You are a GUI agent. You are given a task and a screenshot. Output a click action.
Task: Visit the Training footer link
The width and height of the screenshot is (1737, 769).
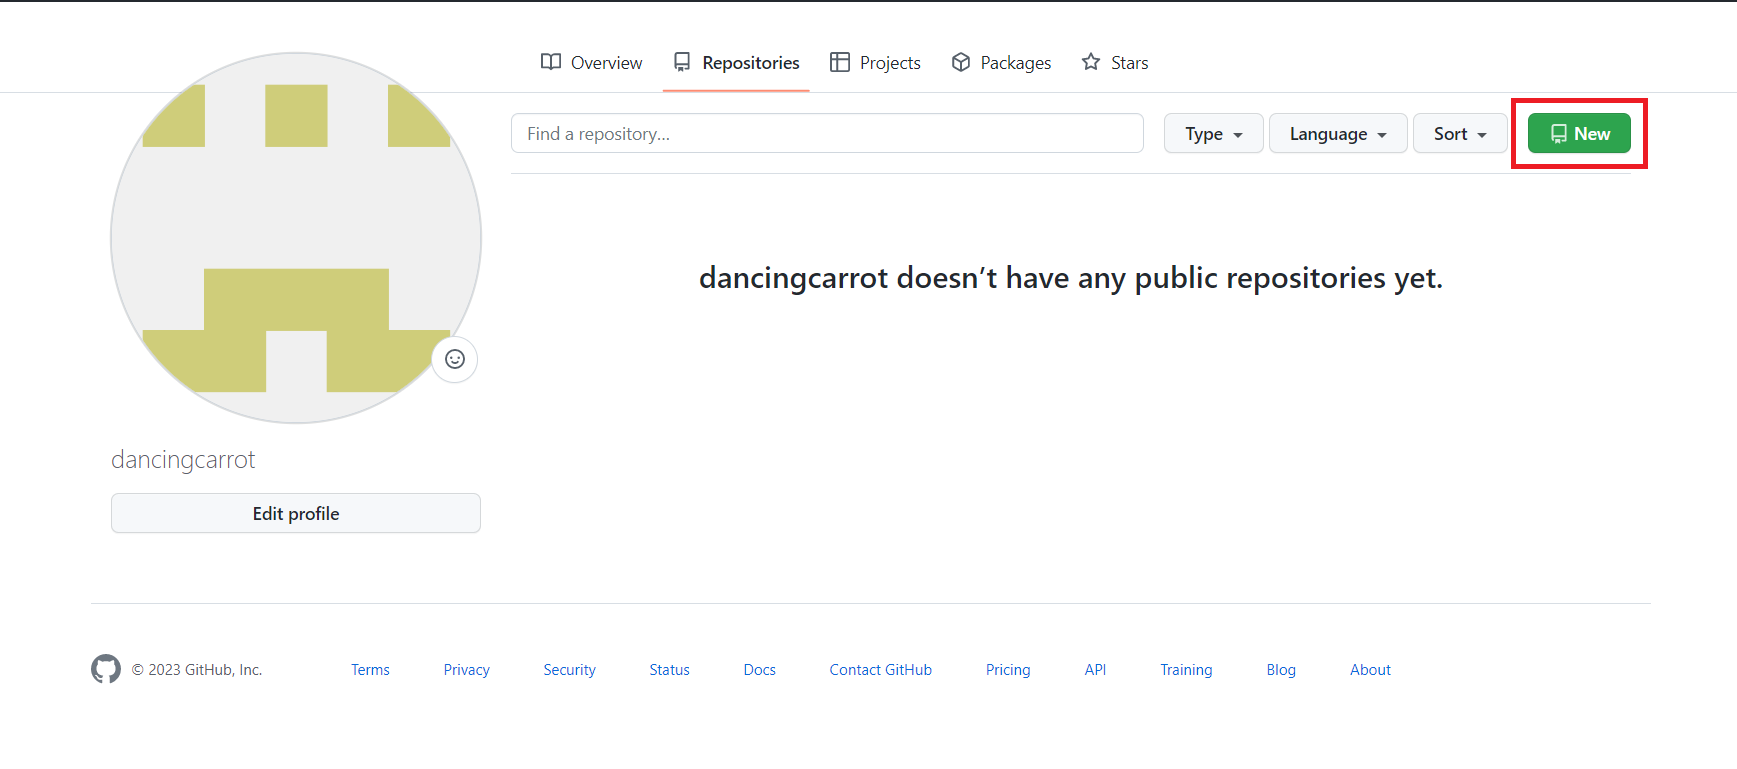coord(1186,670)
